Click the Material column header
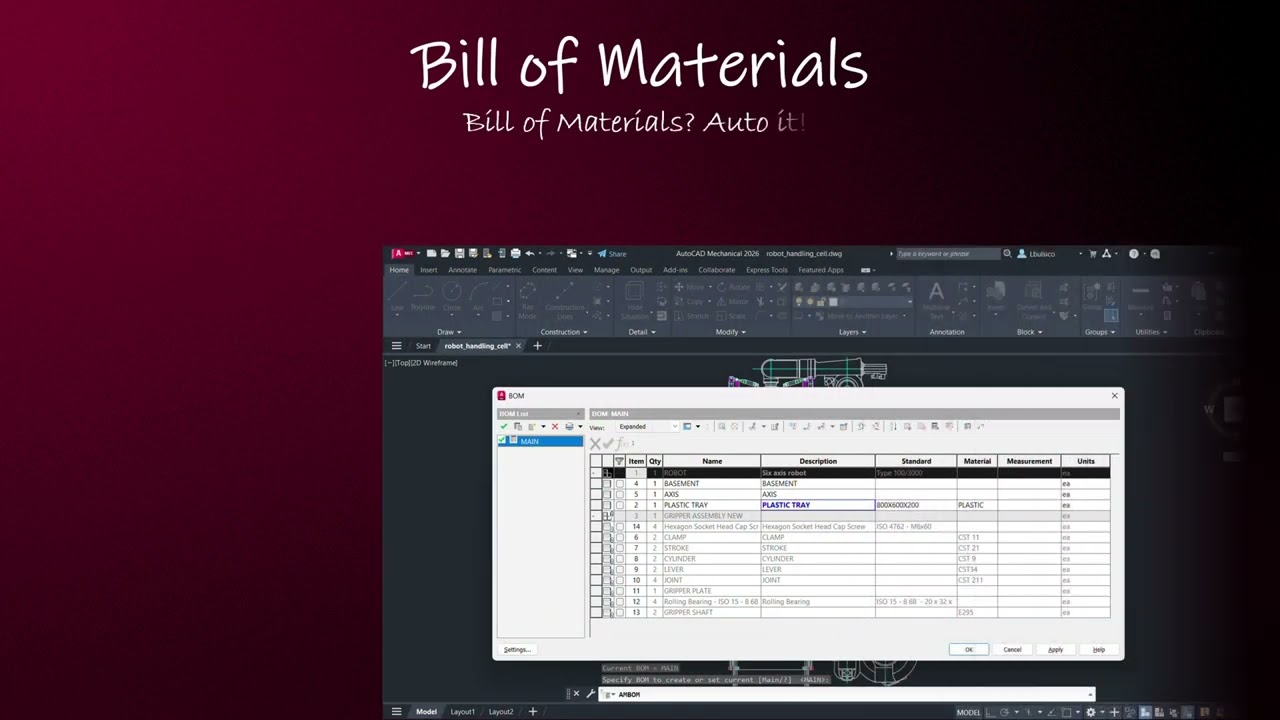The width and height of the screenshot is (1280, 720). [977, 461]
